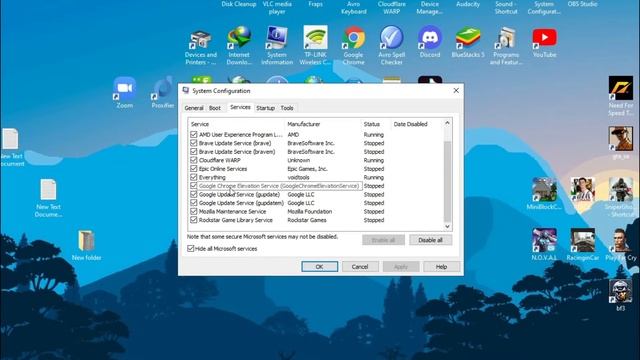Open System Information desktop icon
Viewport: 640px width, 360px height.
click(x=277, y=46)
